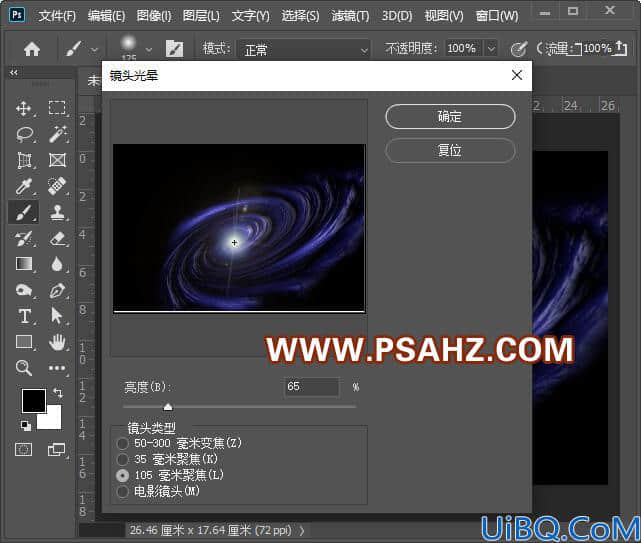Select the Blur tool
This screenshot has height=543, width=641.
(57, 264)
